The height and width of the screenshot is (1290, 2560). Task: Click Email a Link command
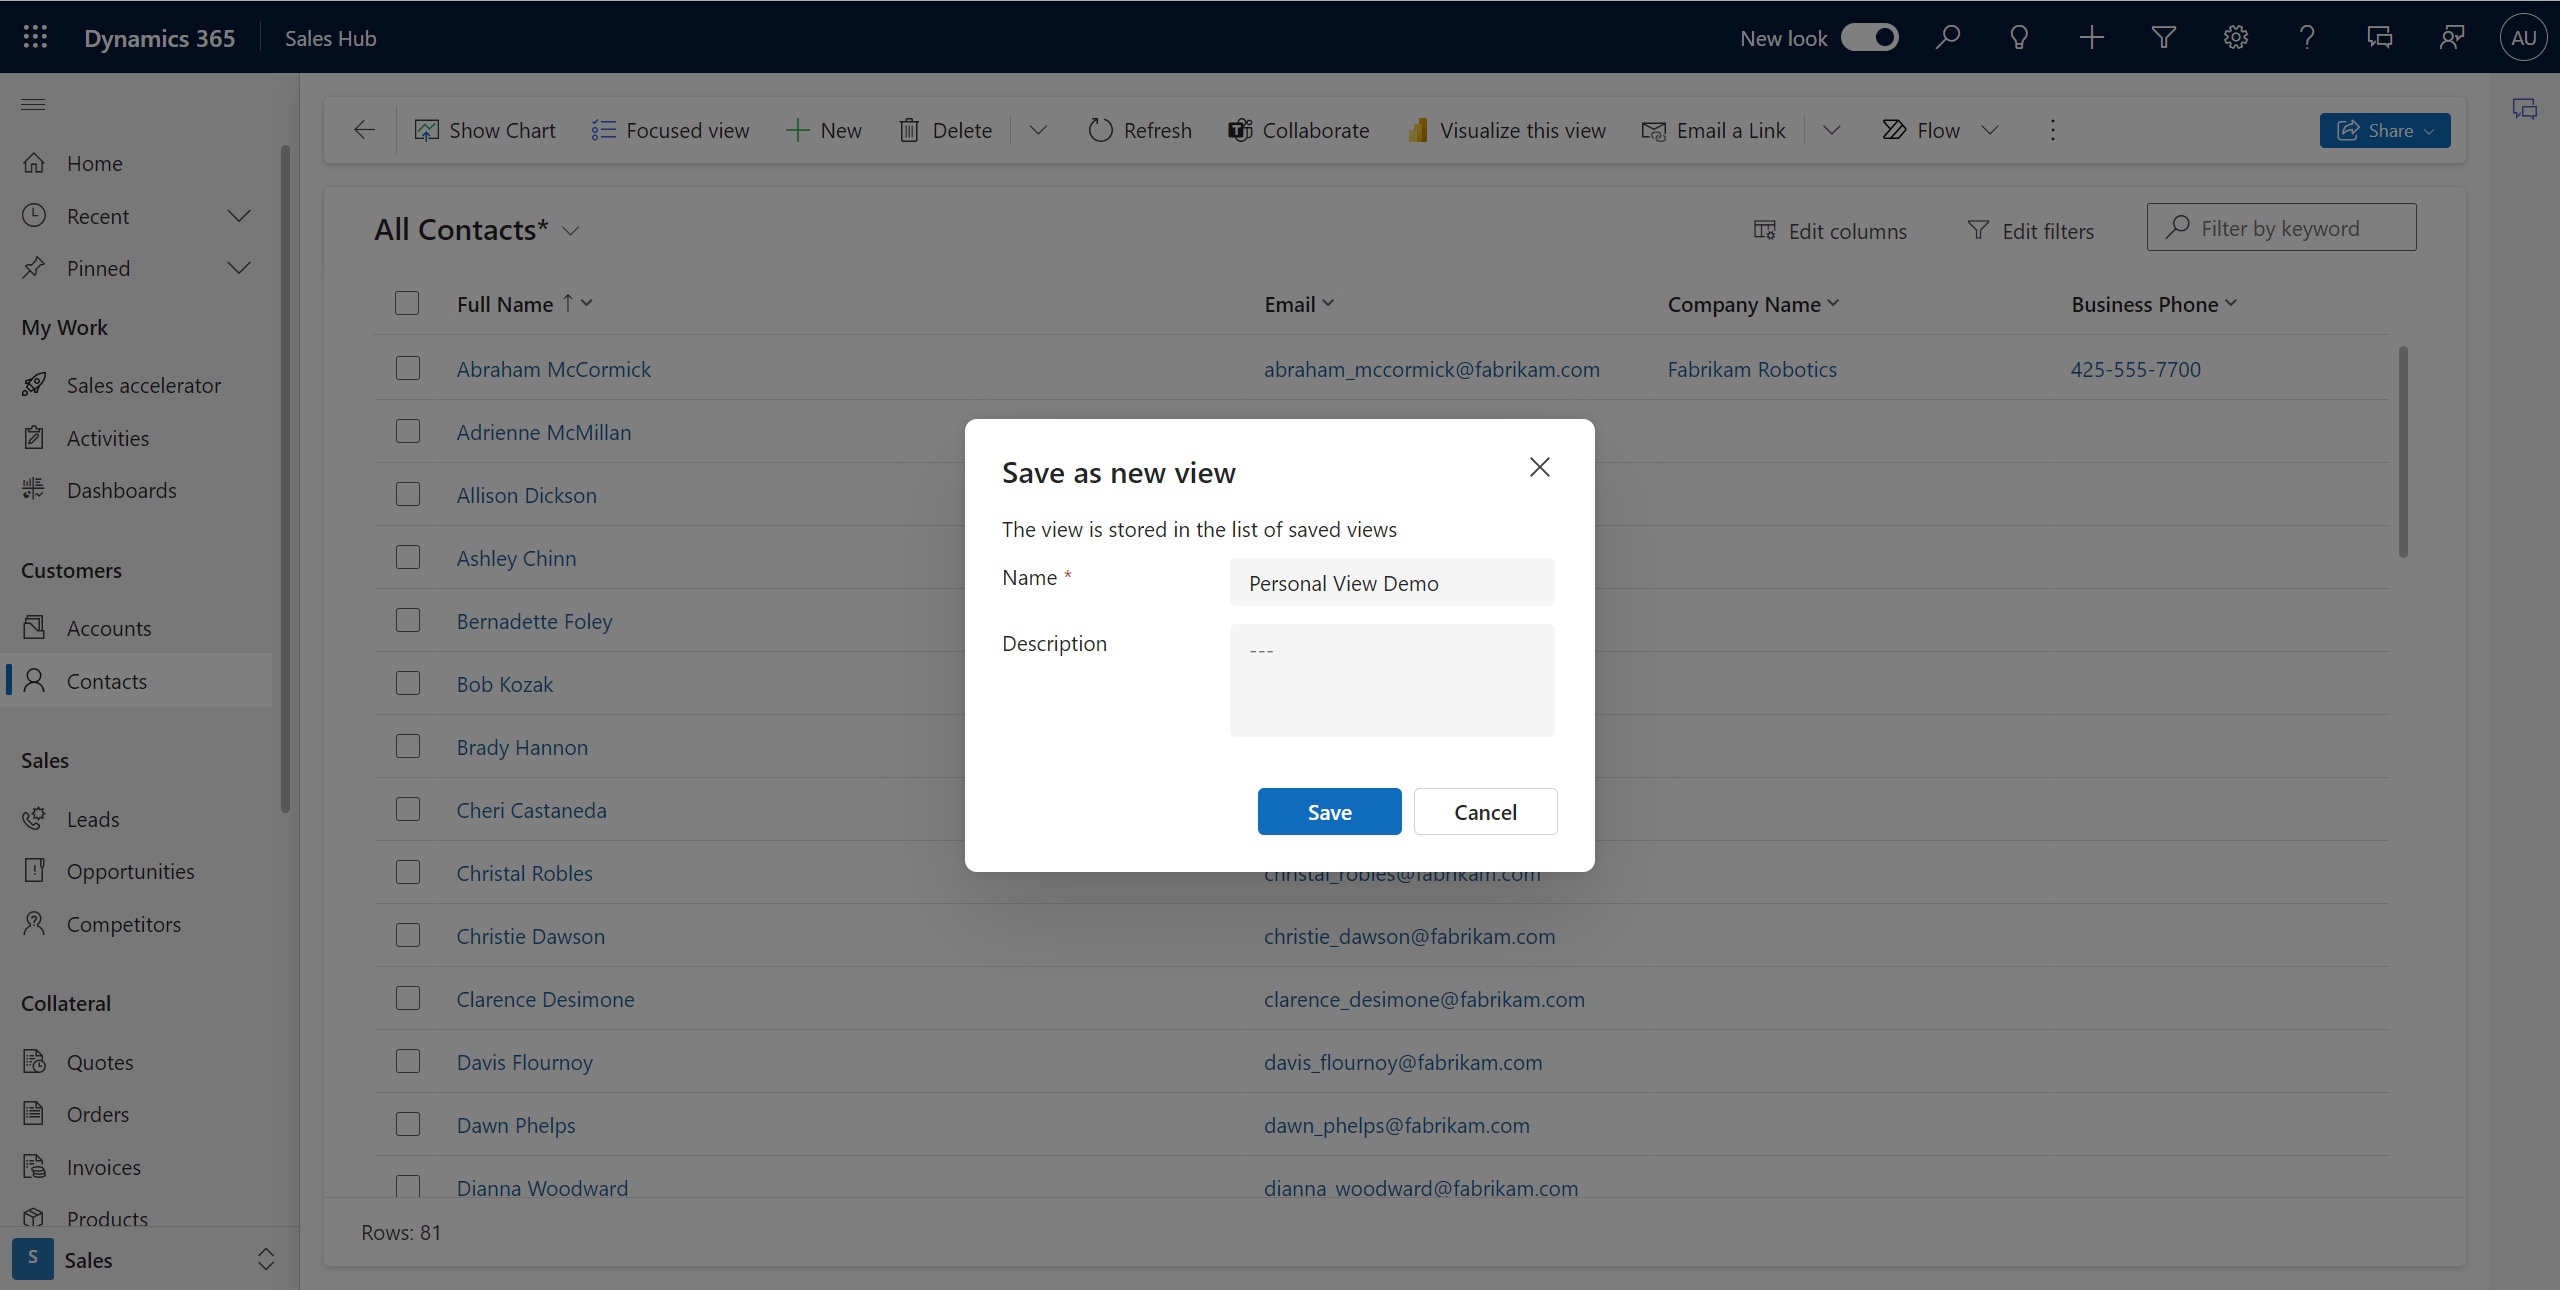(x=1713, y=130)
